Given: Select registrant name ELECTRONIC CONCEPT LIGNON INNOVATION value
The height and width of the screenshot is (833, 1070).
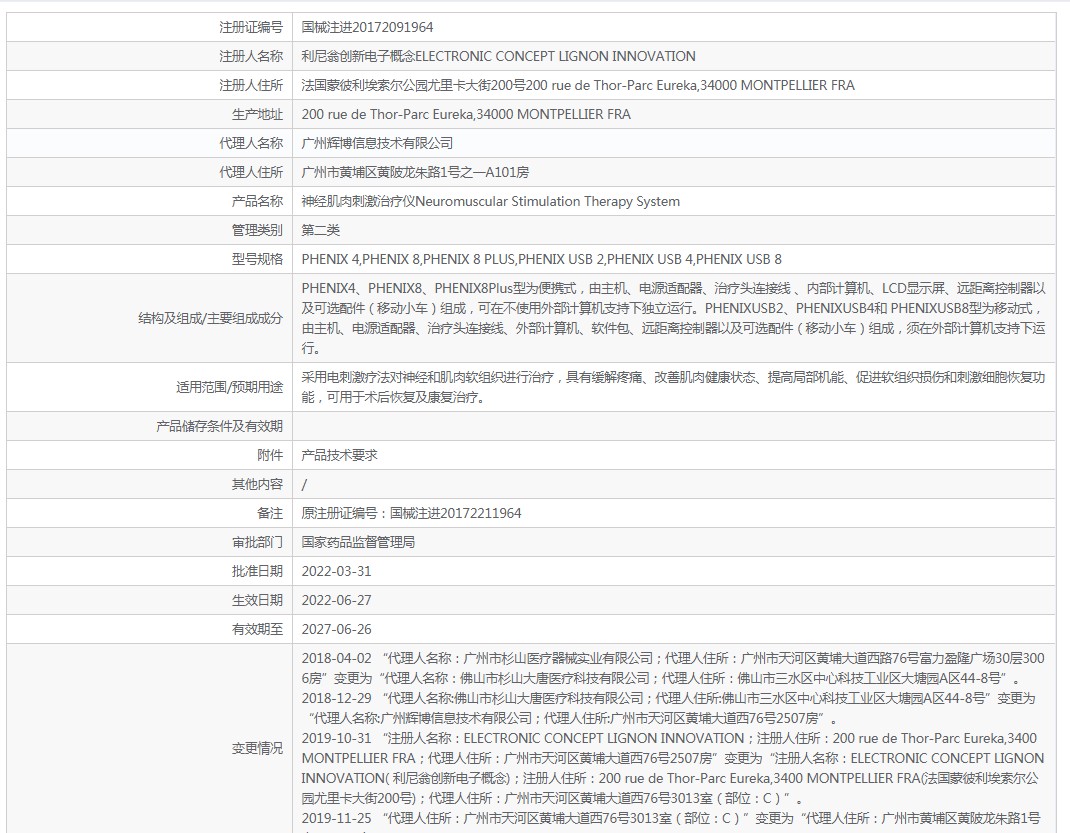Looking at the screenshot, I should pyautogui.click(x=498, y=56).
